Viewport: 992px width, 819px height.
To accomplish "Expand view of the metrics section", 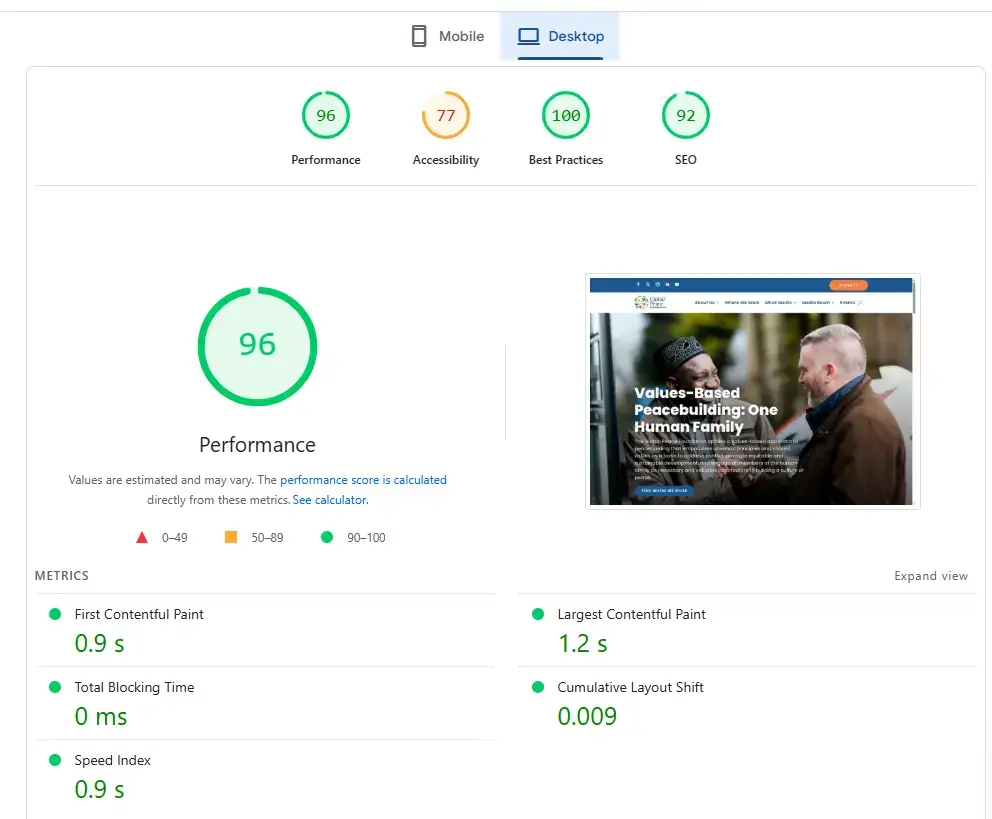I will point(930,576).
